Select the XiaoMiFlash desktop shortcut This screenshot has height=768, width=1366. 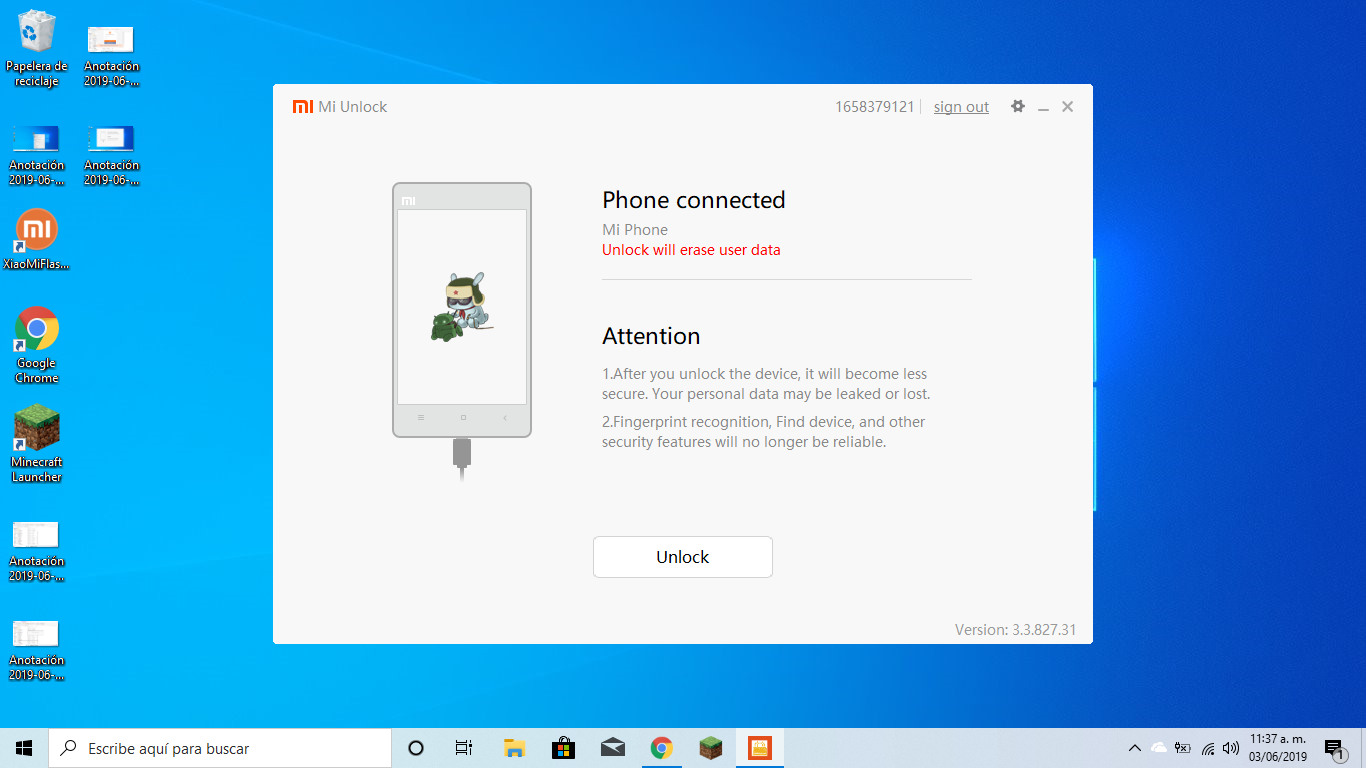pos(37,240)
